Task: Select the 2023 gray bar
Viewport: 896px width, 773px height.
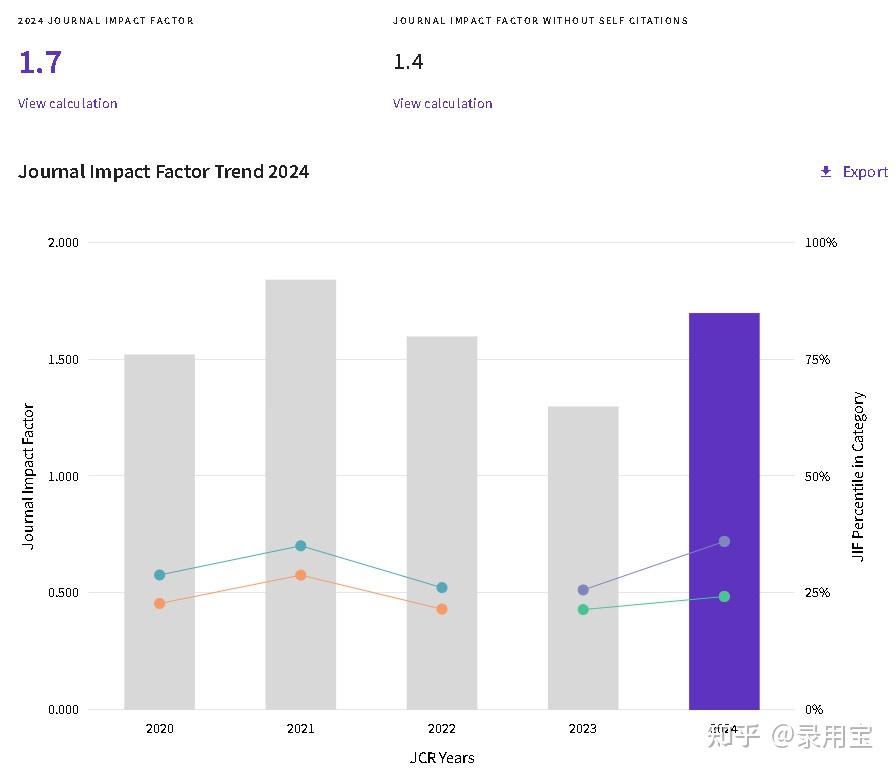Action: click(583, 558)
